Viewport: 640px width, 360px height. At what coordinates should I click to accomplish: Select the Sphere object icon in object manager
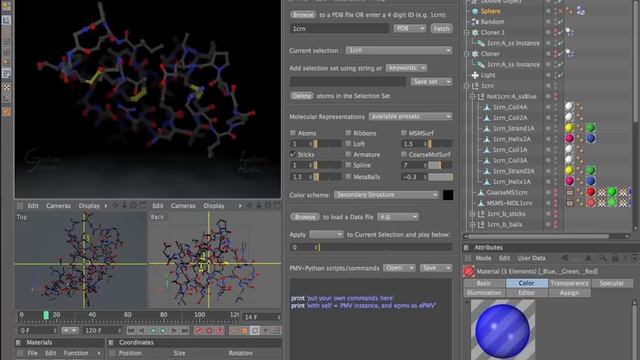(x=475, y=11)
